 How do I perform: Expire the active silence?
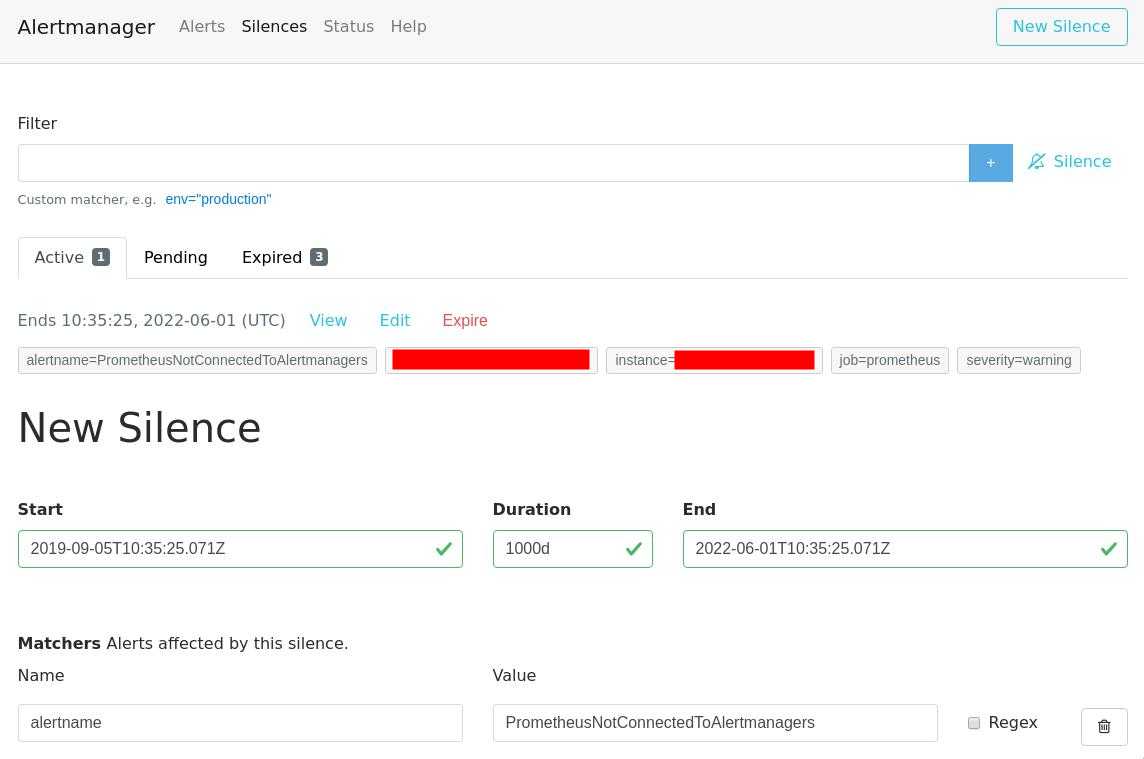[464, 320]
